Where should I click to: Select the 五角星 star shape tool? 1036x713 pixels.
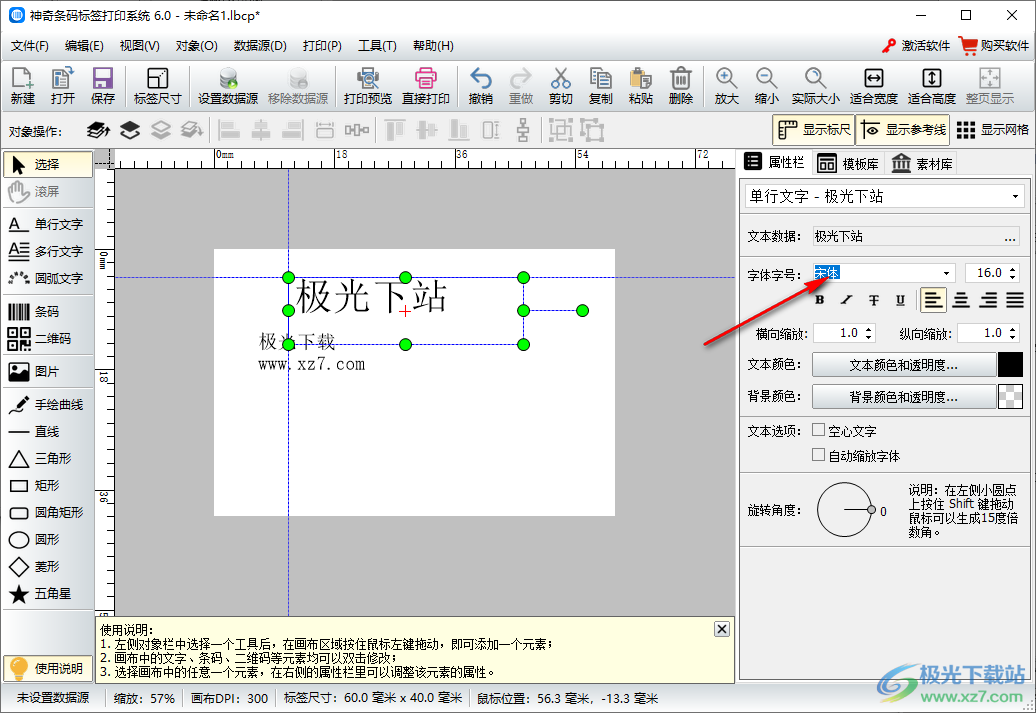(48, 593)
